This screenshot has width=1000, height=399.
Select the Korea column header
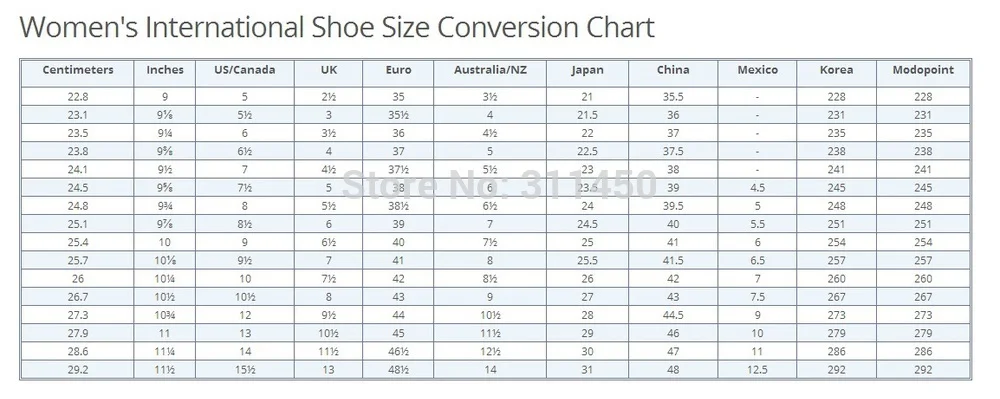pos(836,70)
